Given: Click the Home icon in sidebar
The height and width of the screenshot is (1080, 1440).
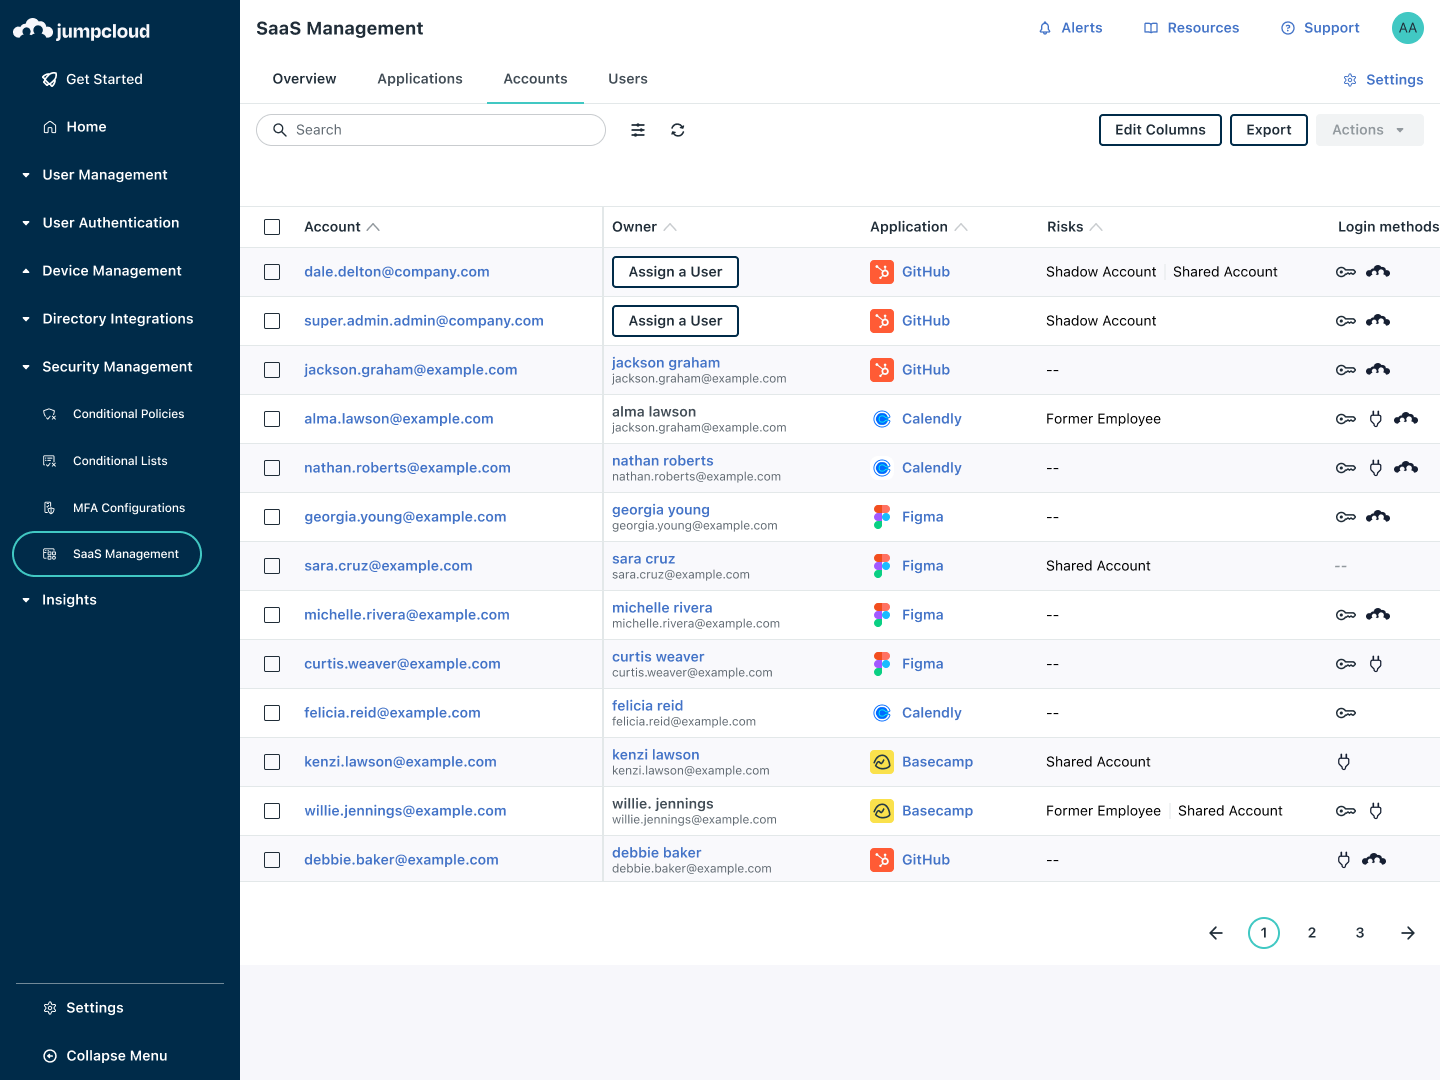Looking at the screenshot, I should tap(50, 127).
